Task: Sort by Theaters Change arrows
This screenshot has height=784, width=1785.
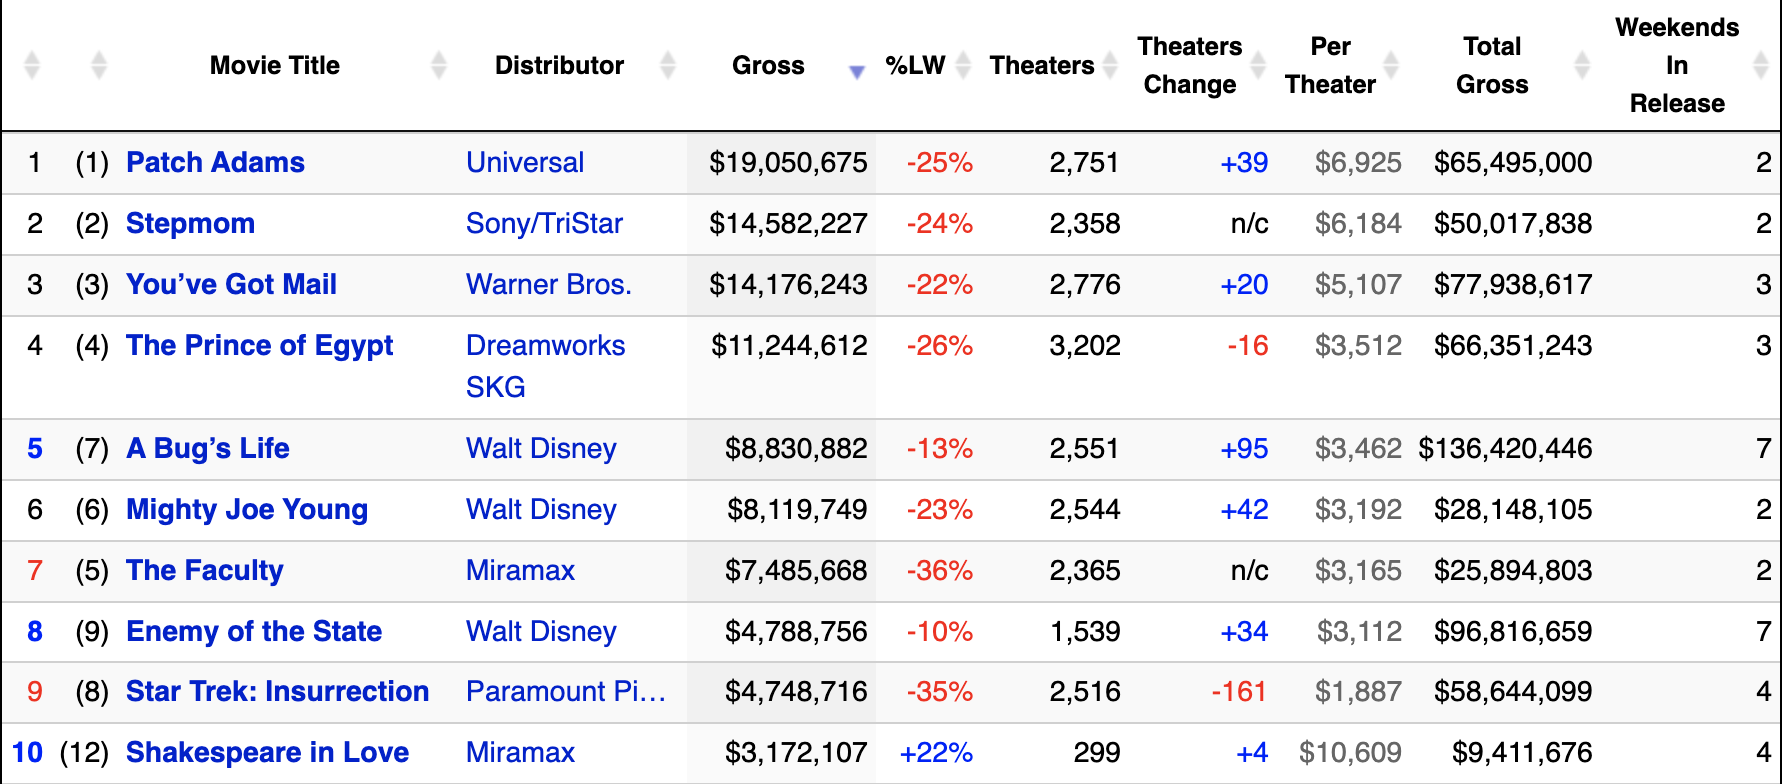Action: (1258, 66)
